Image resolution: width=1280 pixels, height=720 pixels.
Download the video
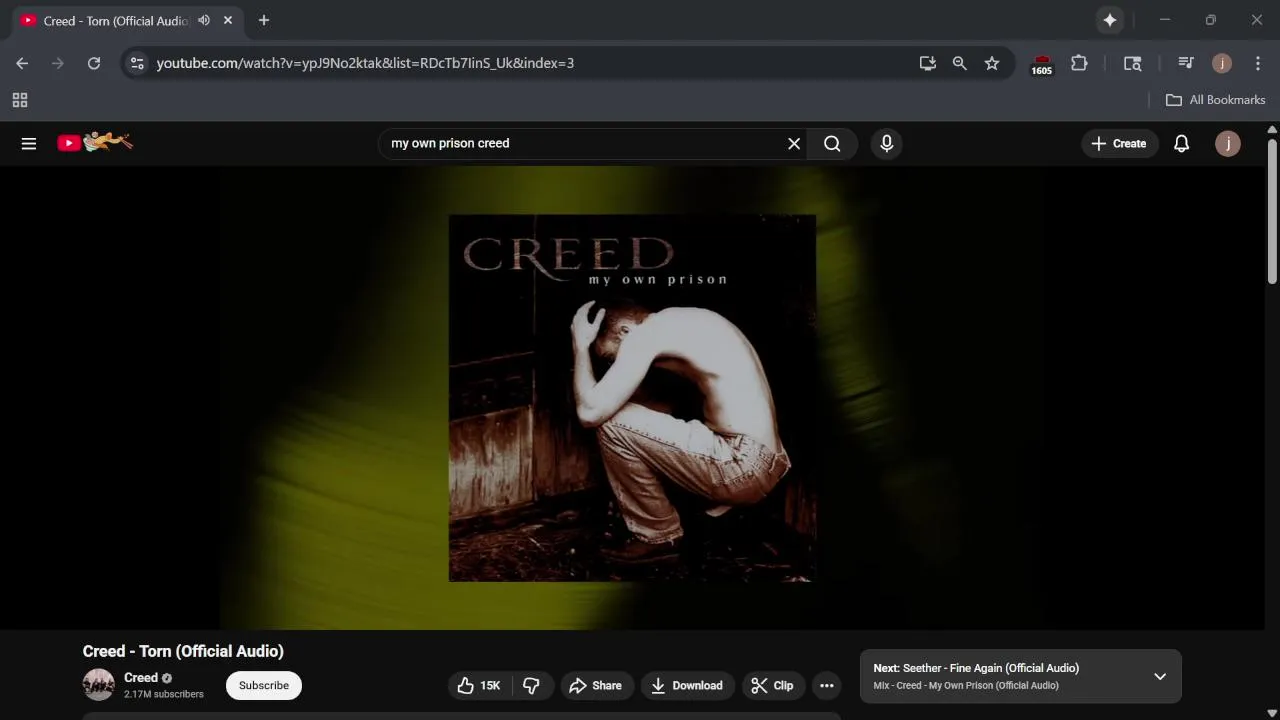pos(687,685)
